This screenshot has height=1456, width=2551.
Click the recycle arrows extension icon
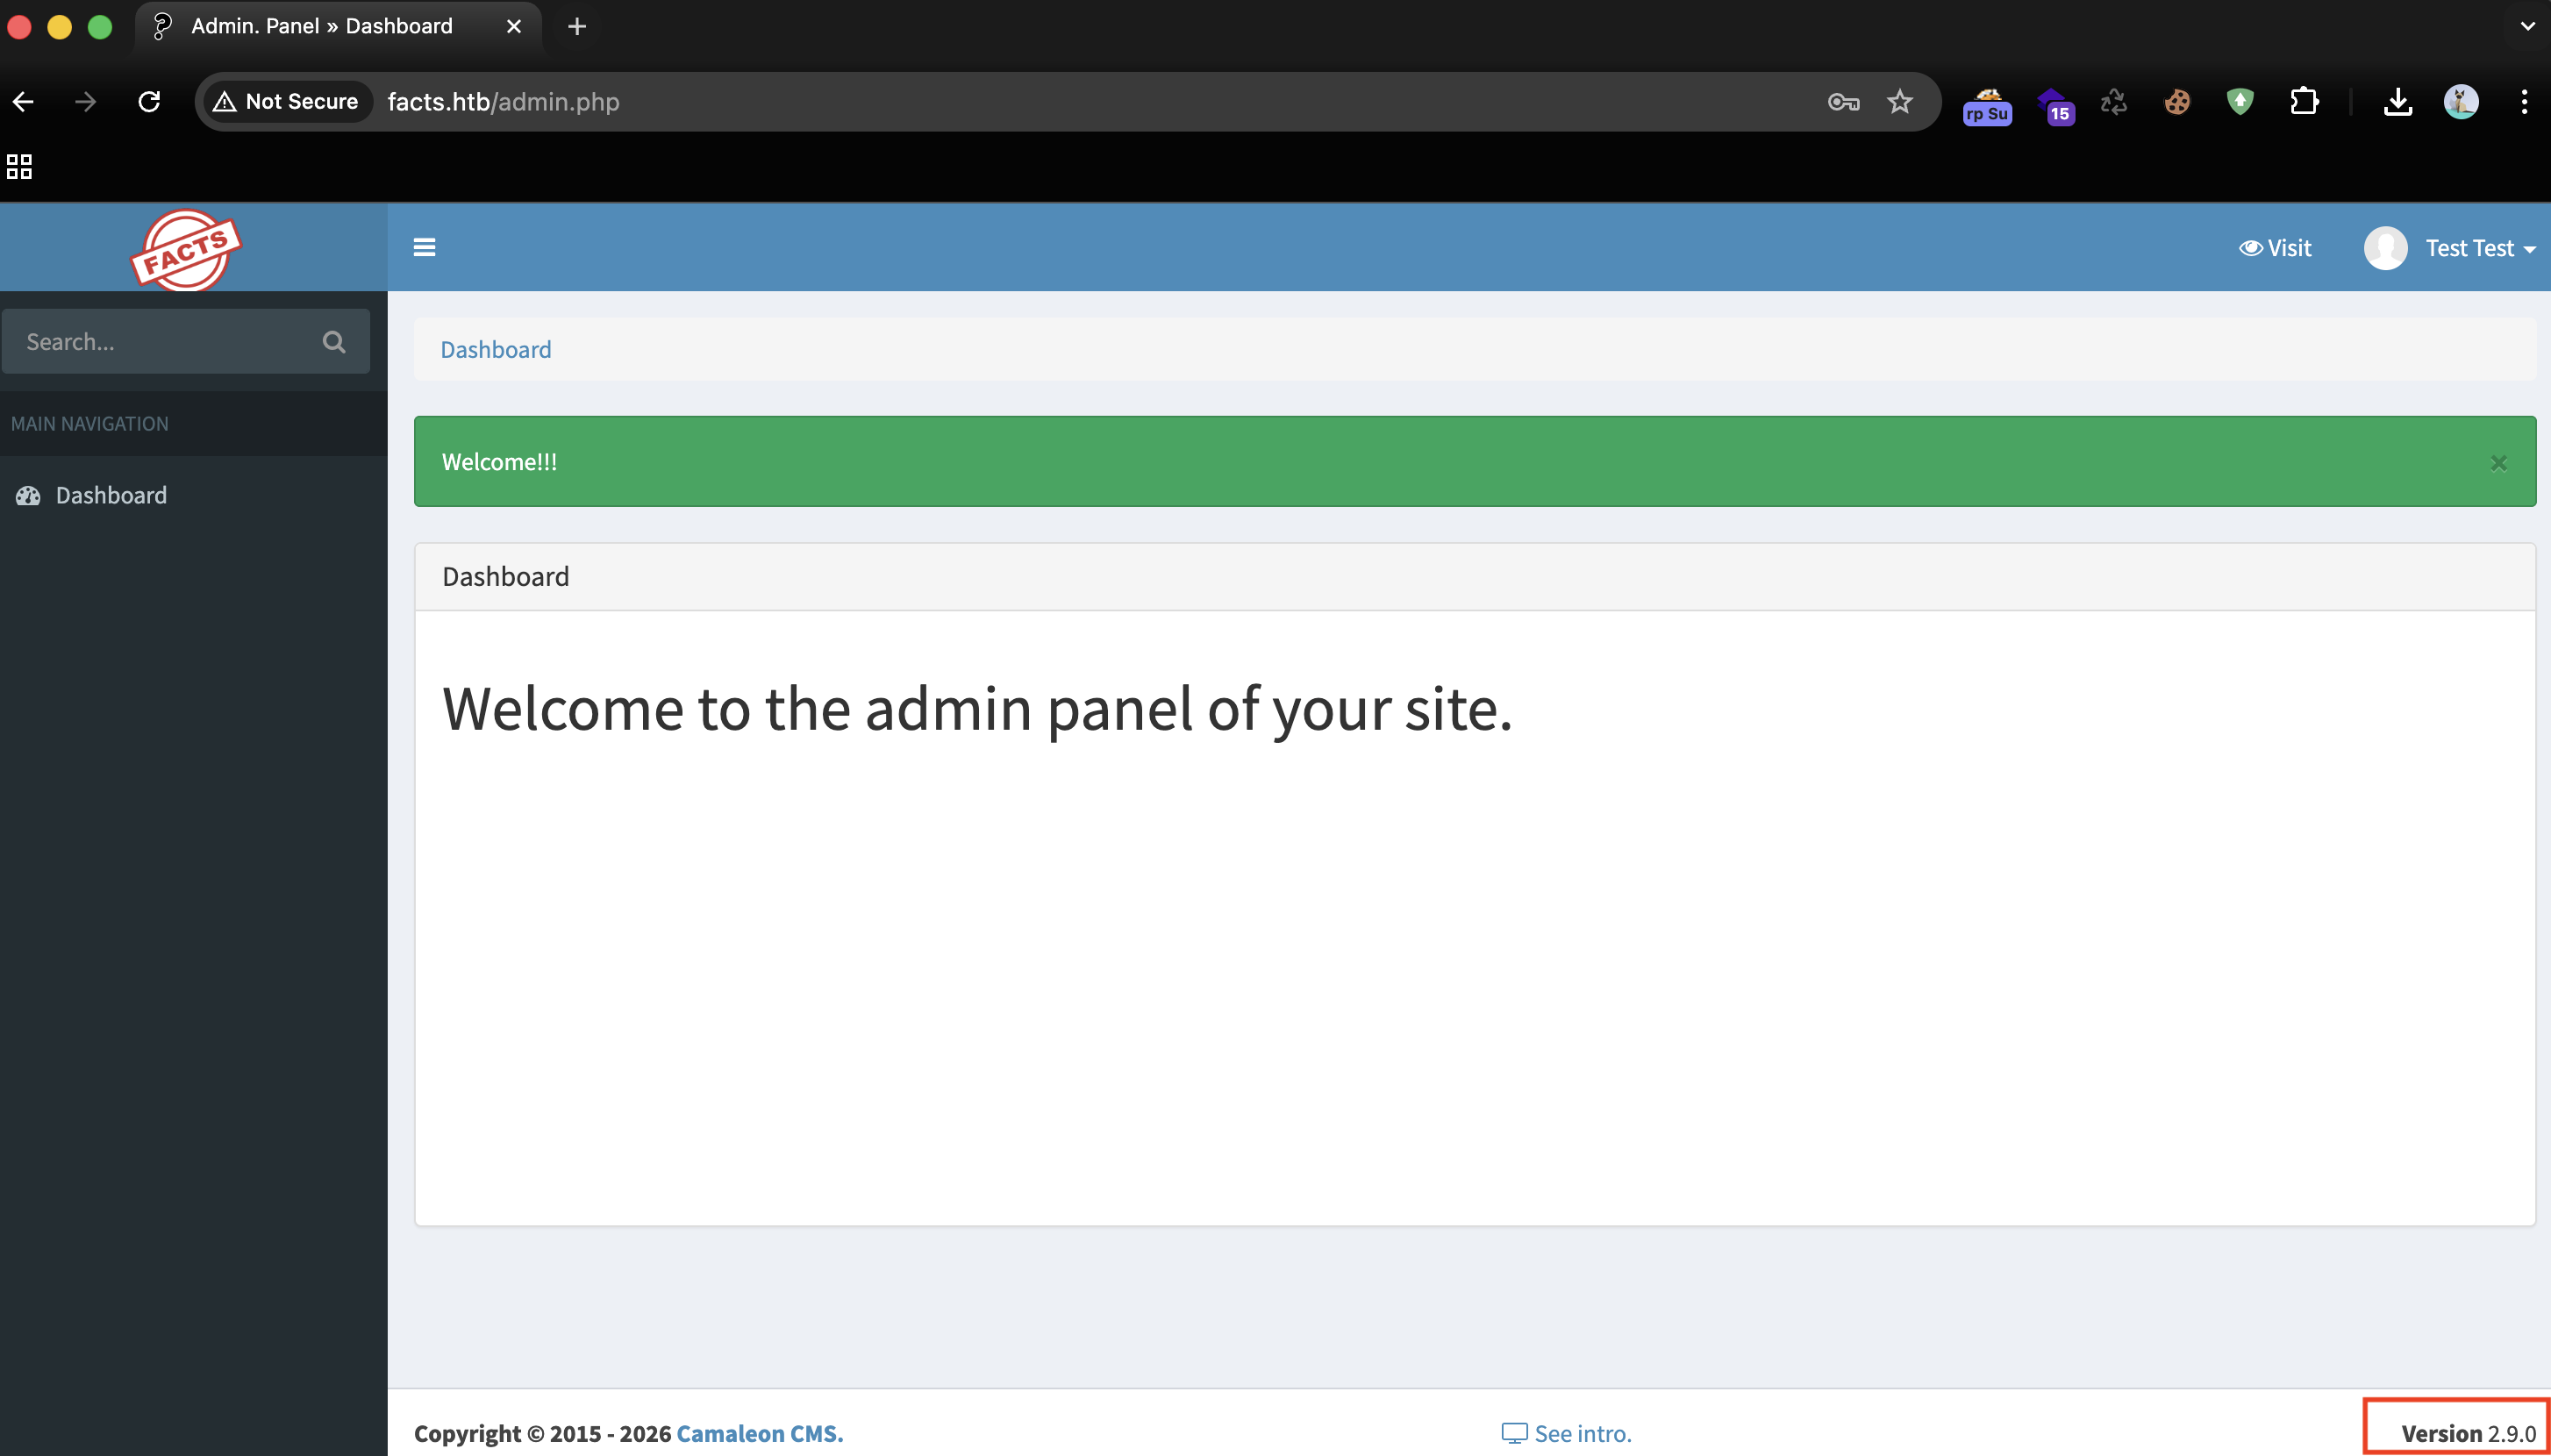point(2114,101)
